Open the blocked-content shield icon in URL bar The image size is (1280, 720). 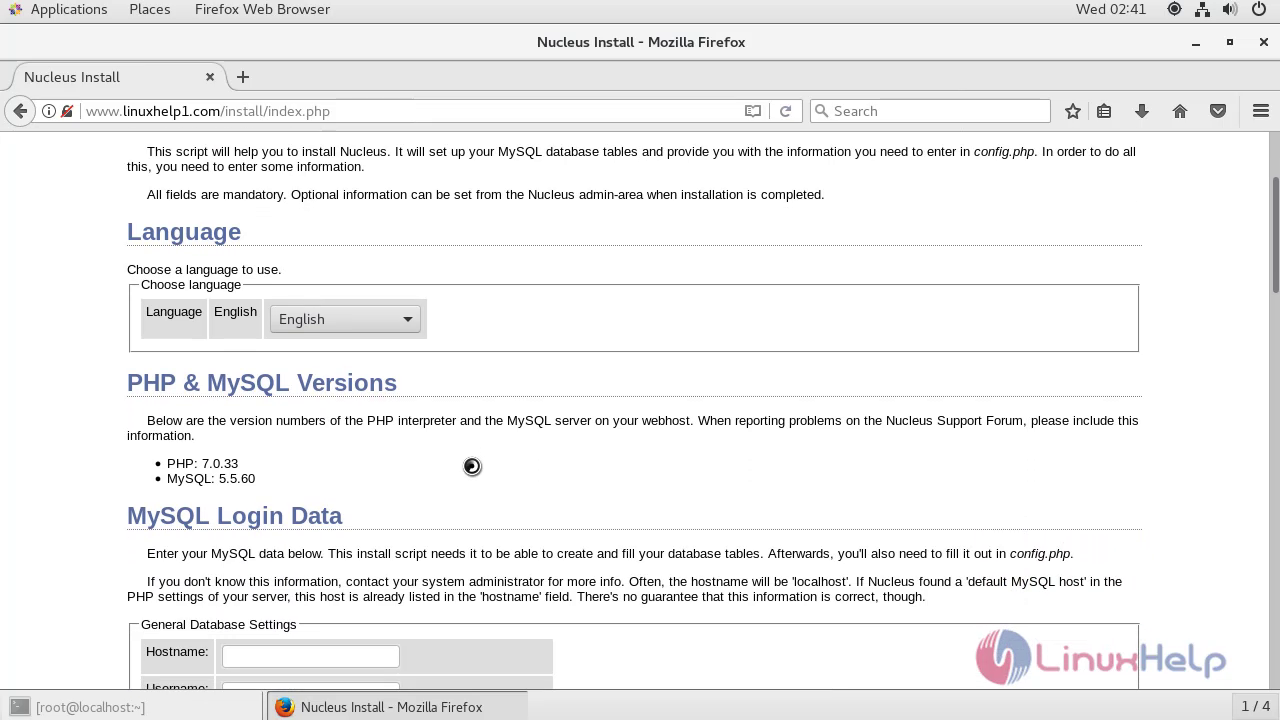coord(67,111)
